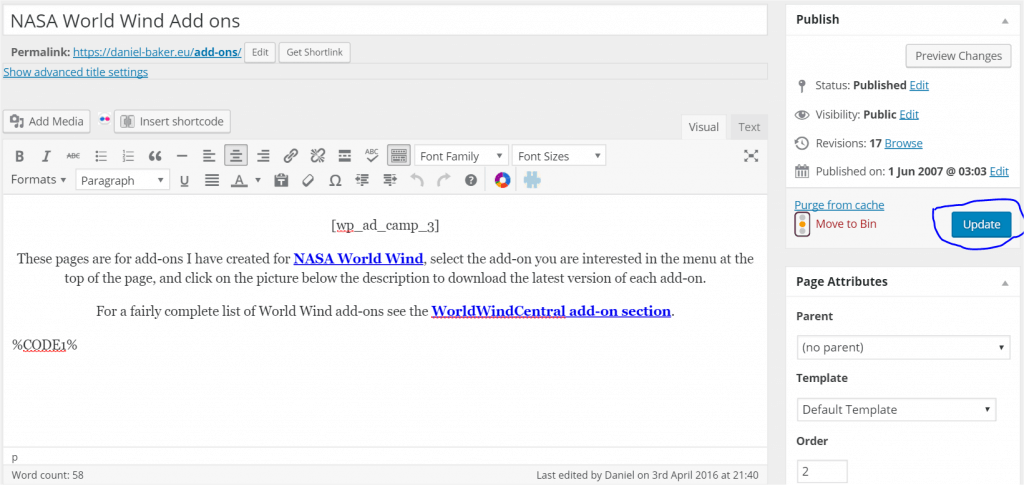
Task: Insert a horizontal line
Action: [x=182, y=156]
